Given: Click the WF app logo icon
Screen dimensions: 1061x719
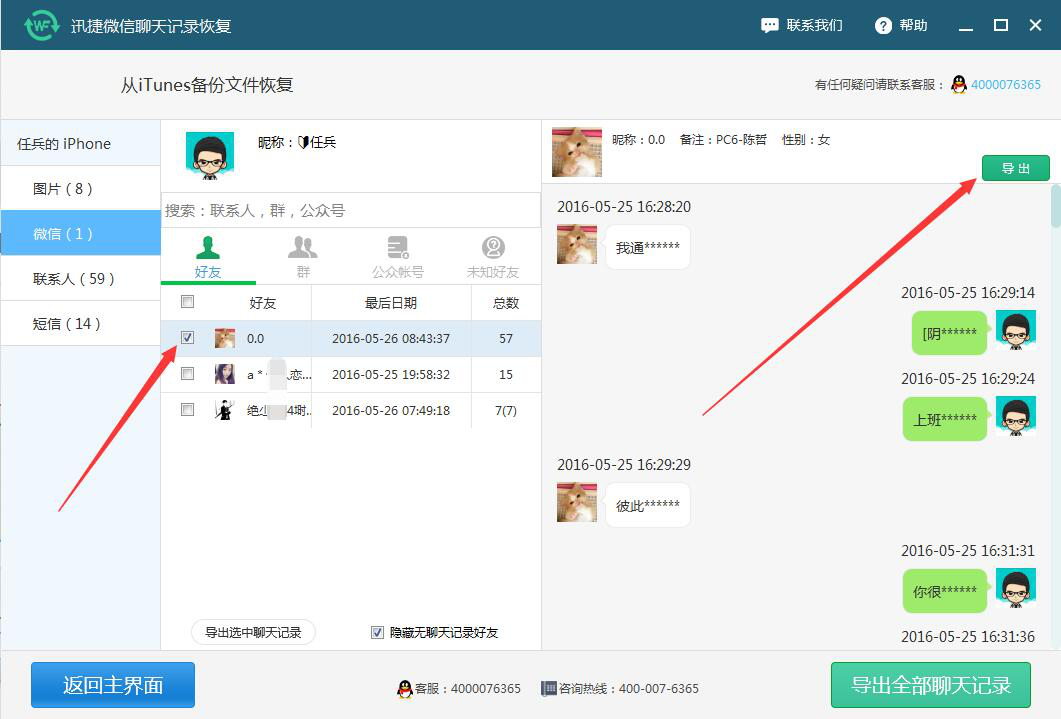Looking at the screenshot, I should 41,26.
